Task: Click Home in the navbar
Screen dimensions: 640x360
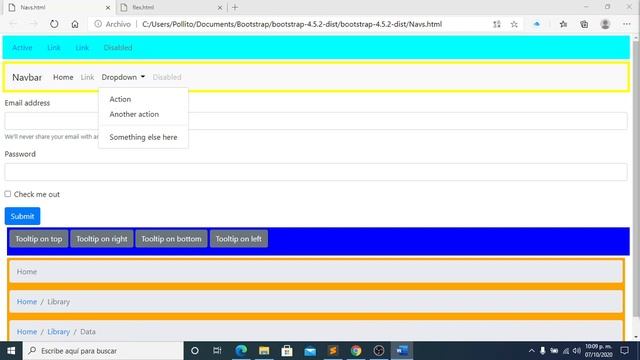Action: click(x=63, y=77)
